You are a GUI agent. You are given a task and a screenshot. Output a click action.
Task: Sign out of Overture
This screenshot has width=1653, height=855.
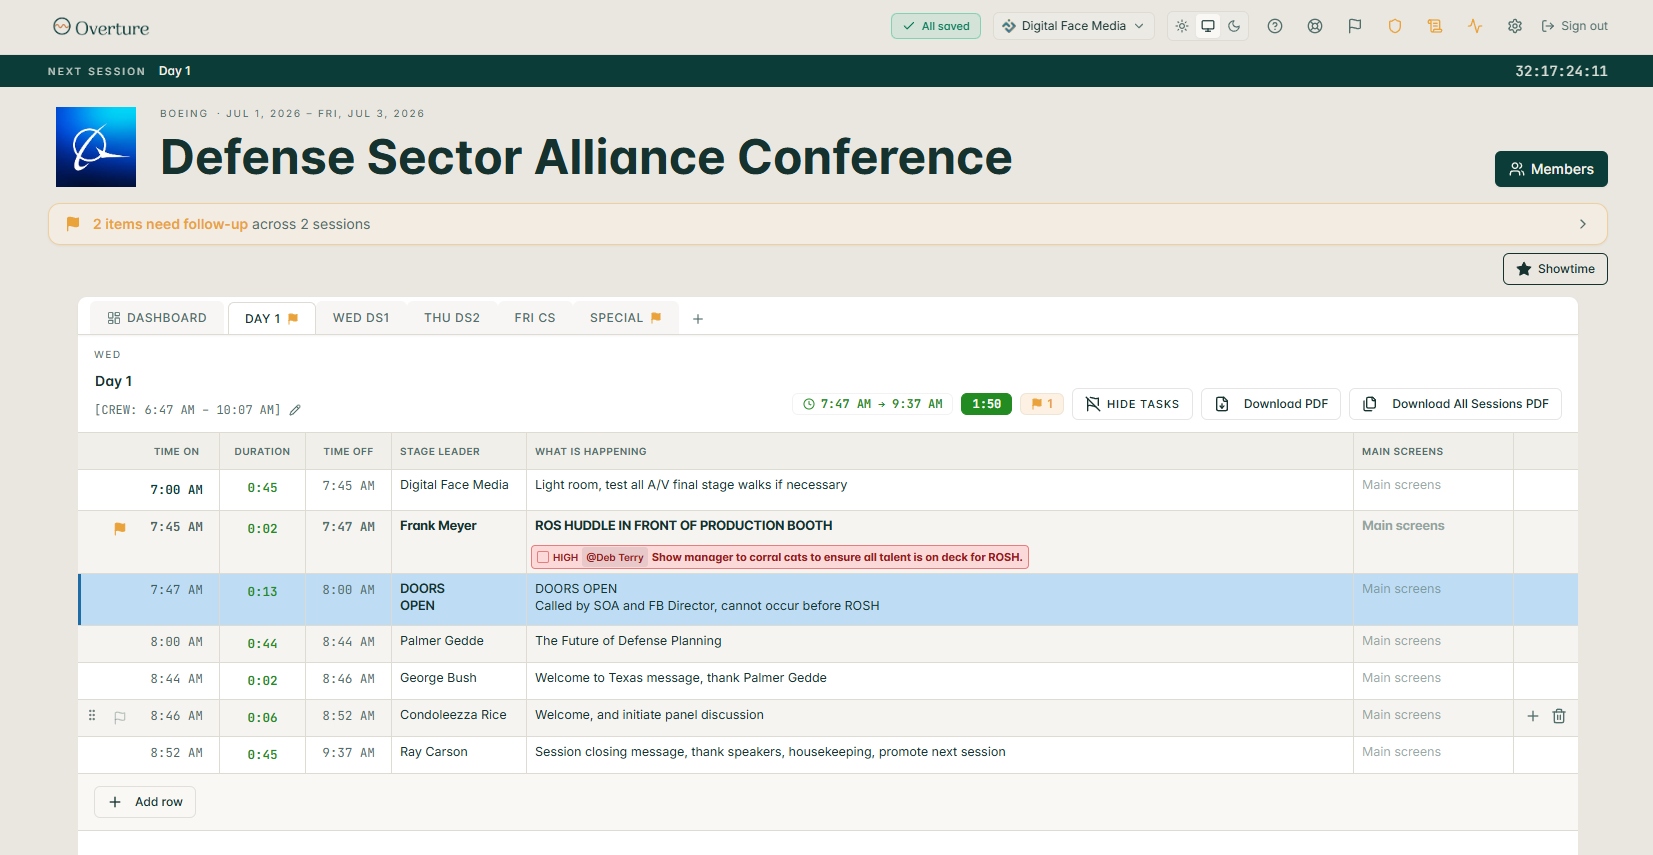[1575, 26]
